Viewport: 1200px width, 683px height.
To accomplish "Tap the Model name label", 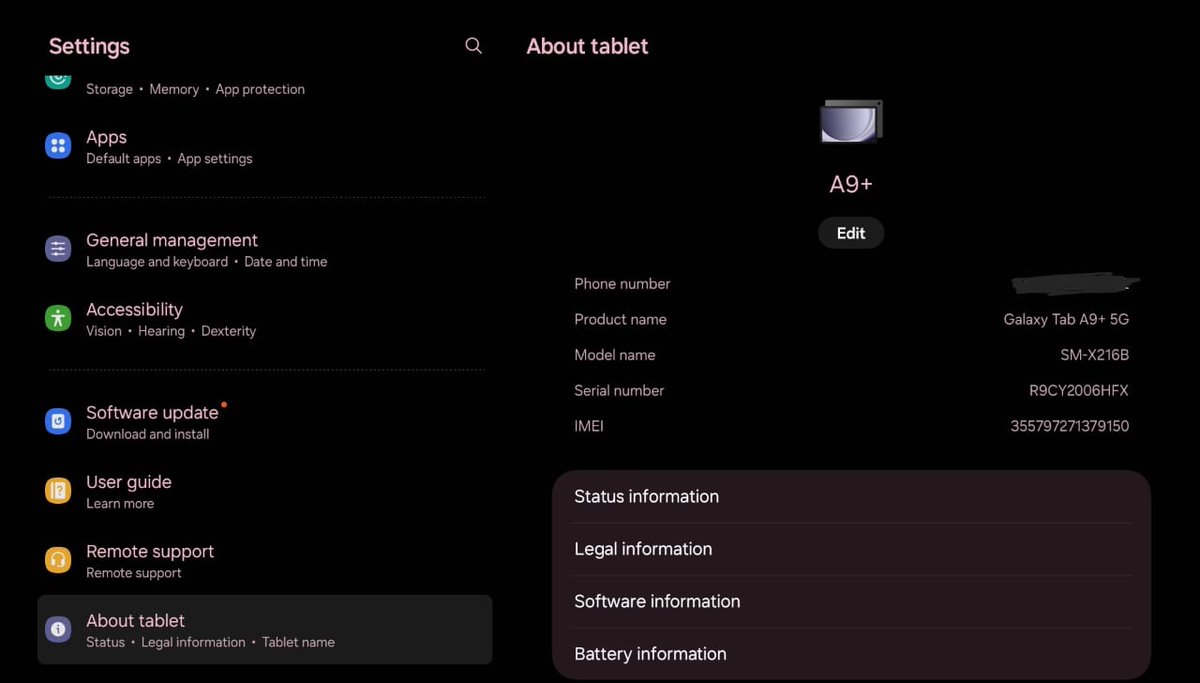I will (614, 355).
